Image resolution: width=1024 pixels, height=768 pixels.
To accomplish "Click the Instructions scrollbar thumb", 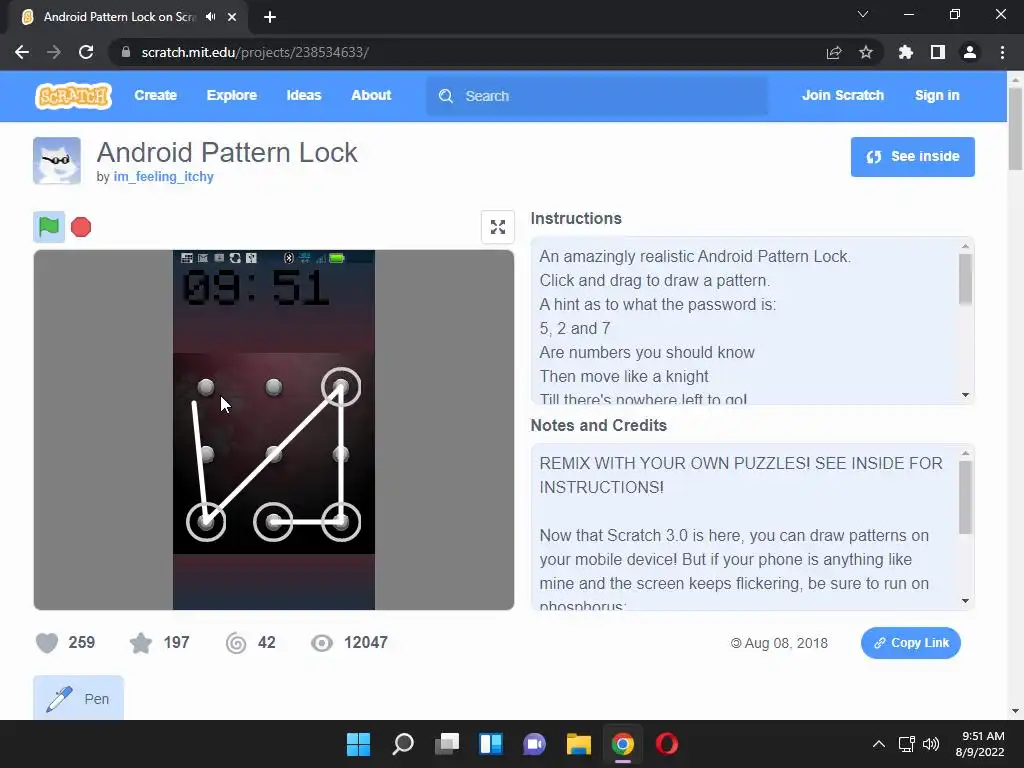I will (965, 279).
